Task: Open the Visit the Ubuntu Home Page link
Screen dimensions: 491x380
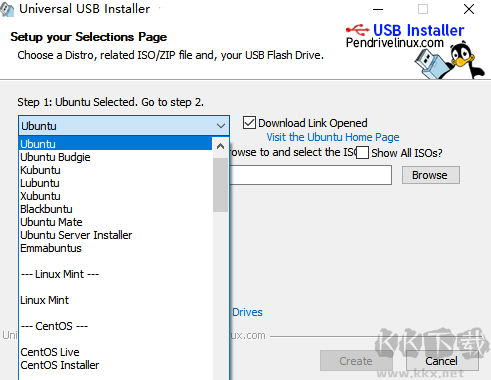Action: pyautogui.click(x=333, y=137)
